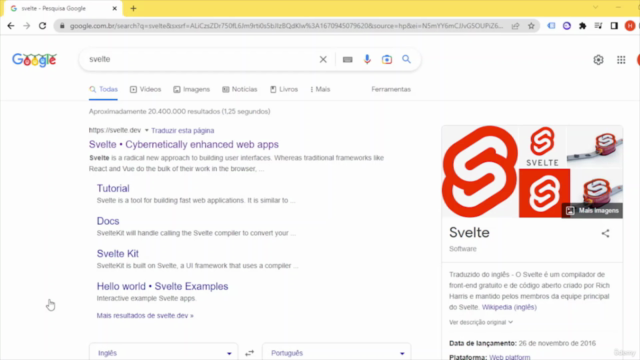The width and height of the screenshot is (640, 360).
Task: Open the SVELTE wordmark logo thumbnail
Action: pyautogui.click(x=542, y=147)
